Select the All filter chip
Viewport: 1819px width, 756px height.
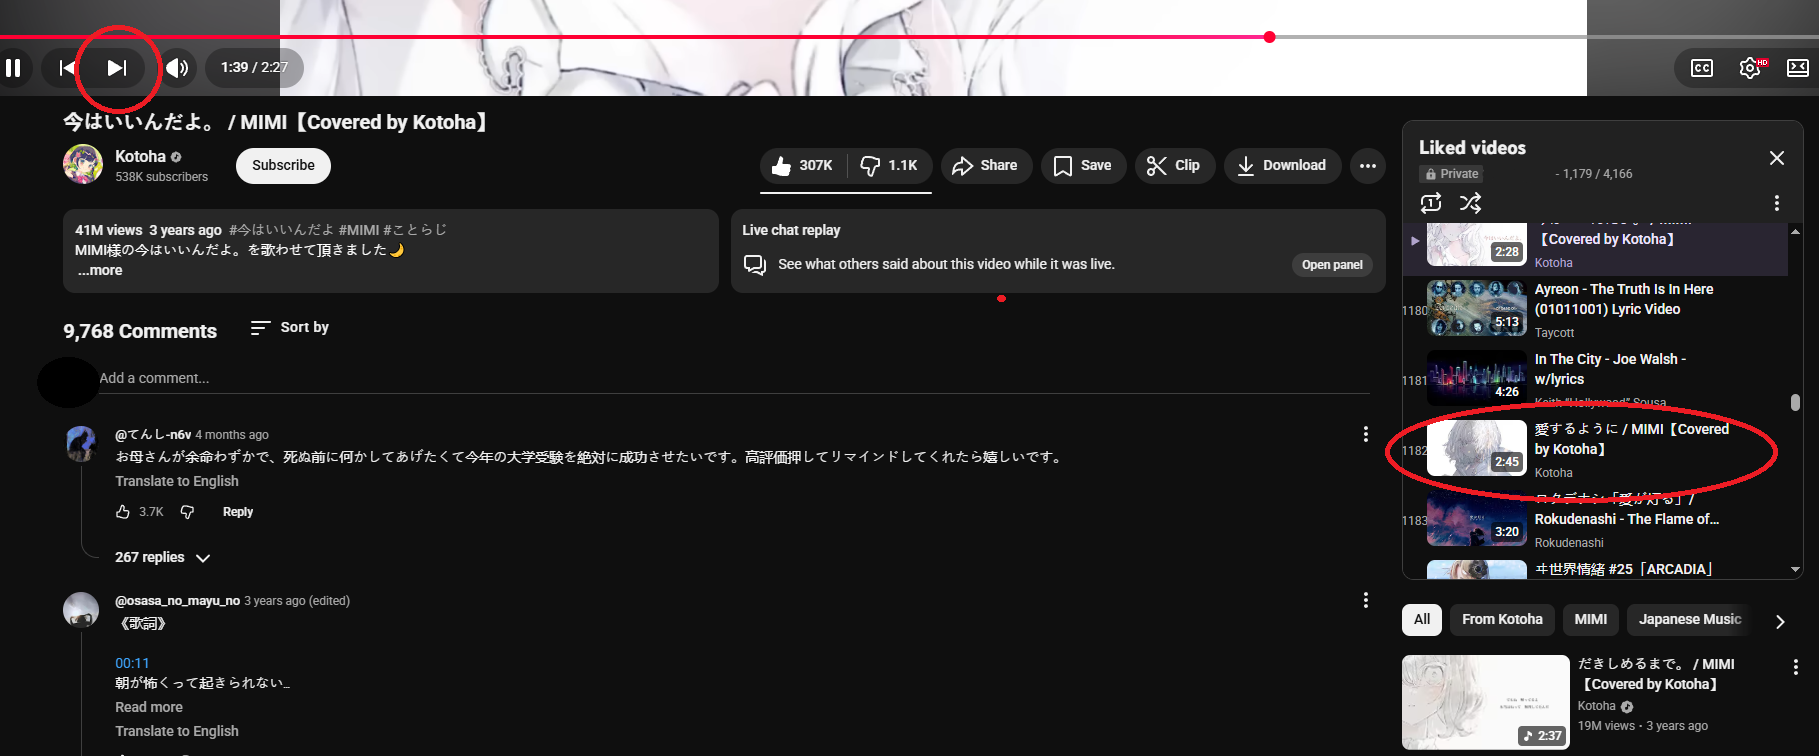[x=1422, y=620]
